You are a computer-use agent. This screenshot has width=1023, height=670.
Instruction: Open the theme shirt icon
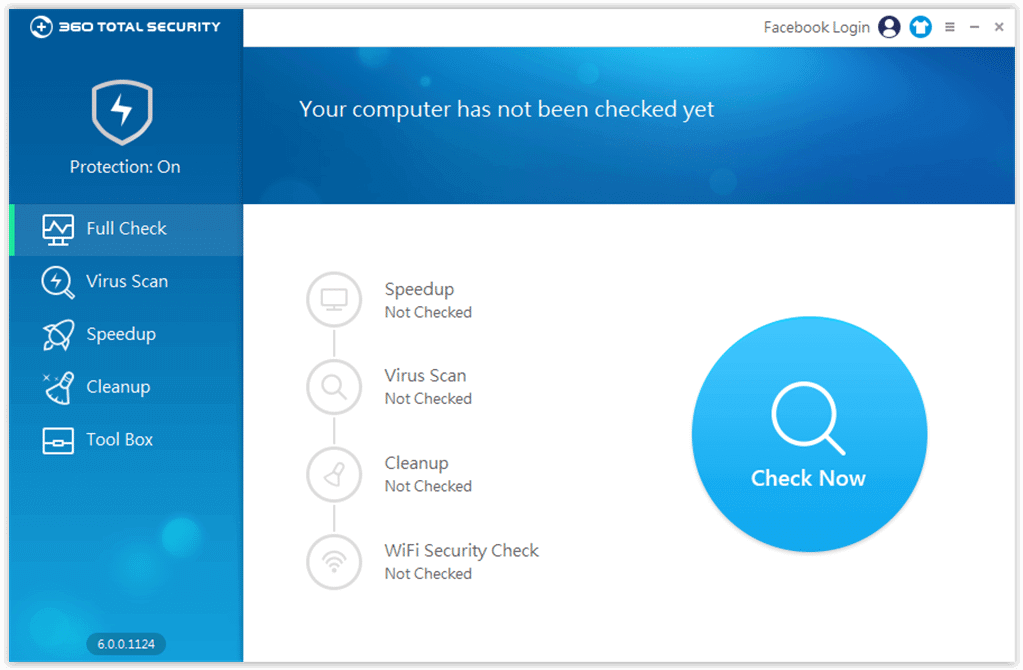click(x=920, y=27)
